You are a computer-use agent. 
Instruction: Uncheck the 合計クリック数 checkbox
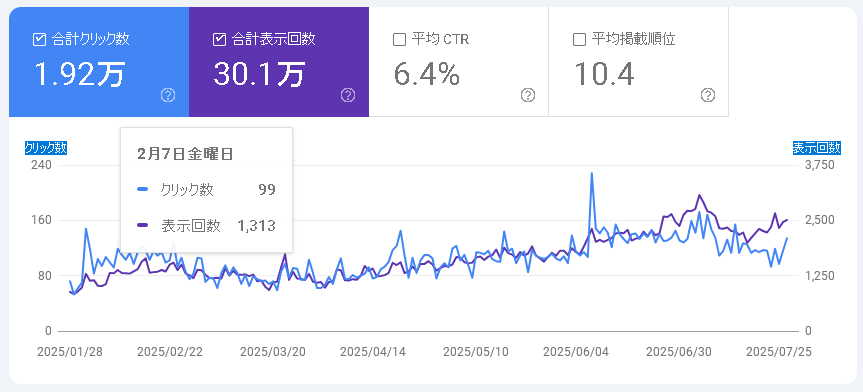pos(39,40)
